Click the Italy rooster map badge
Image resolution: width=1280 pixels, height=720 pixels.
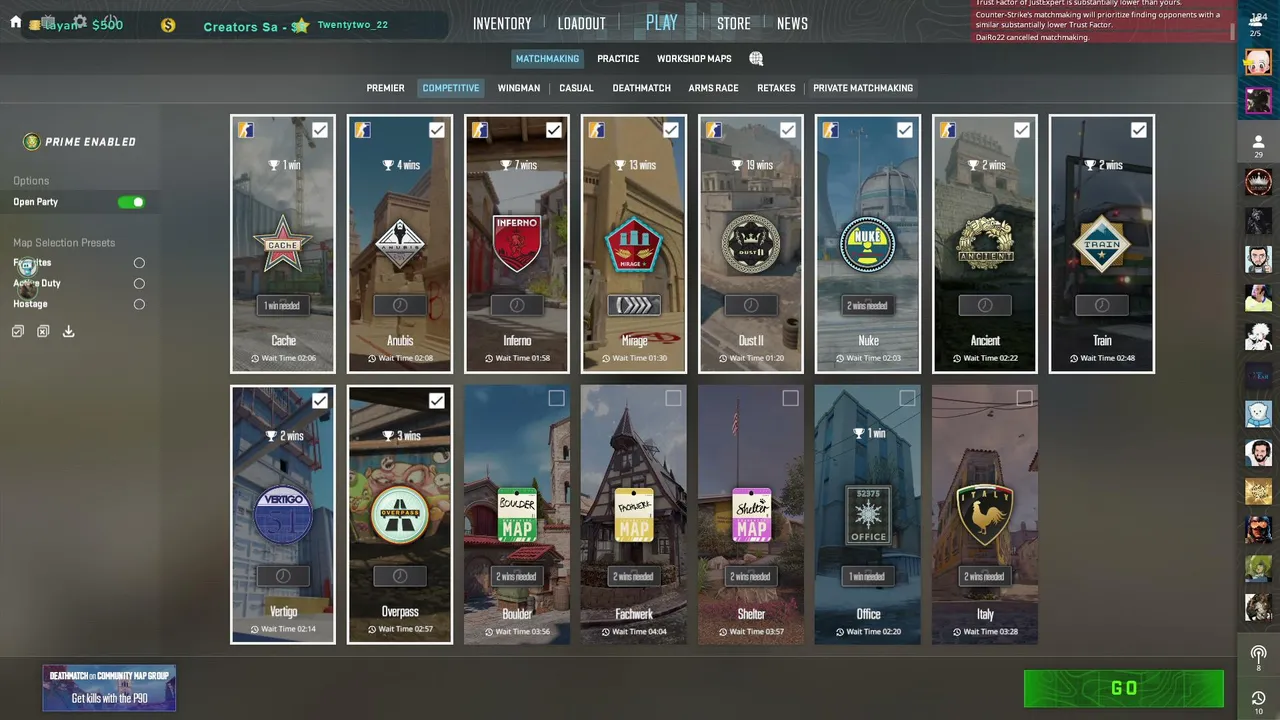(985, 515)
